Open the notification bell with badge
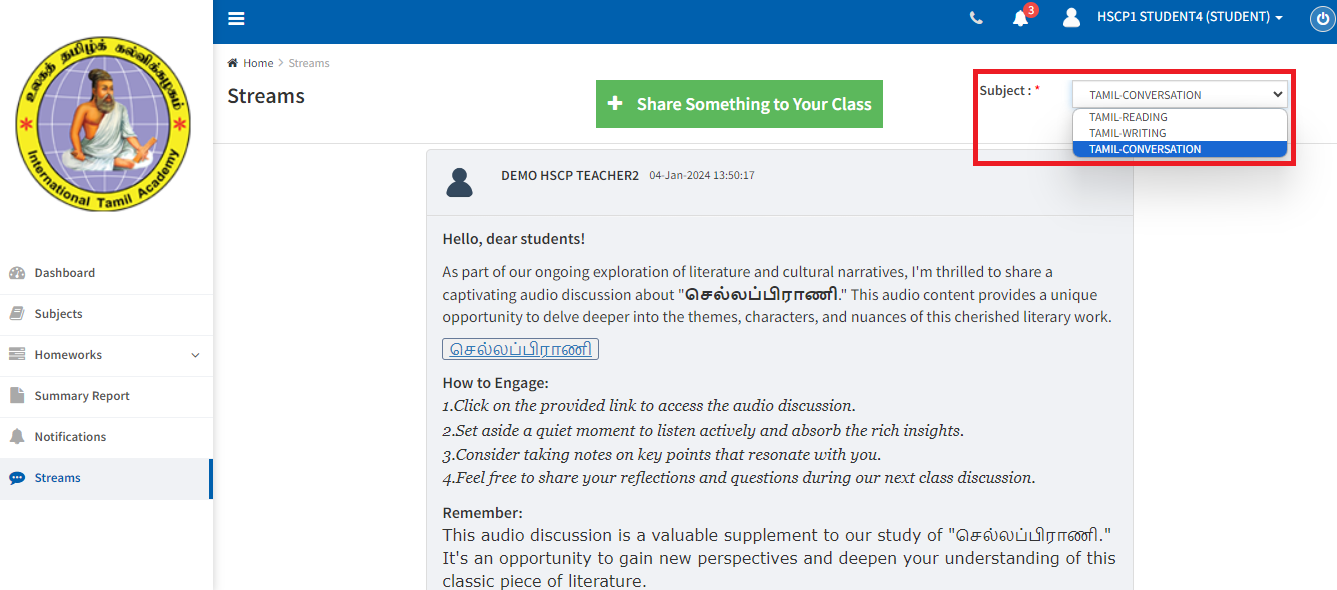Image resolution: width=1337 pixels, height=590 pixels. point(1020,18)
